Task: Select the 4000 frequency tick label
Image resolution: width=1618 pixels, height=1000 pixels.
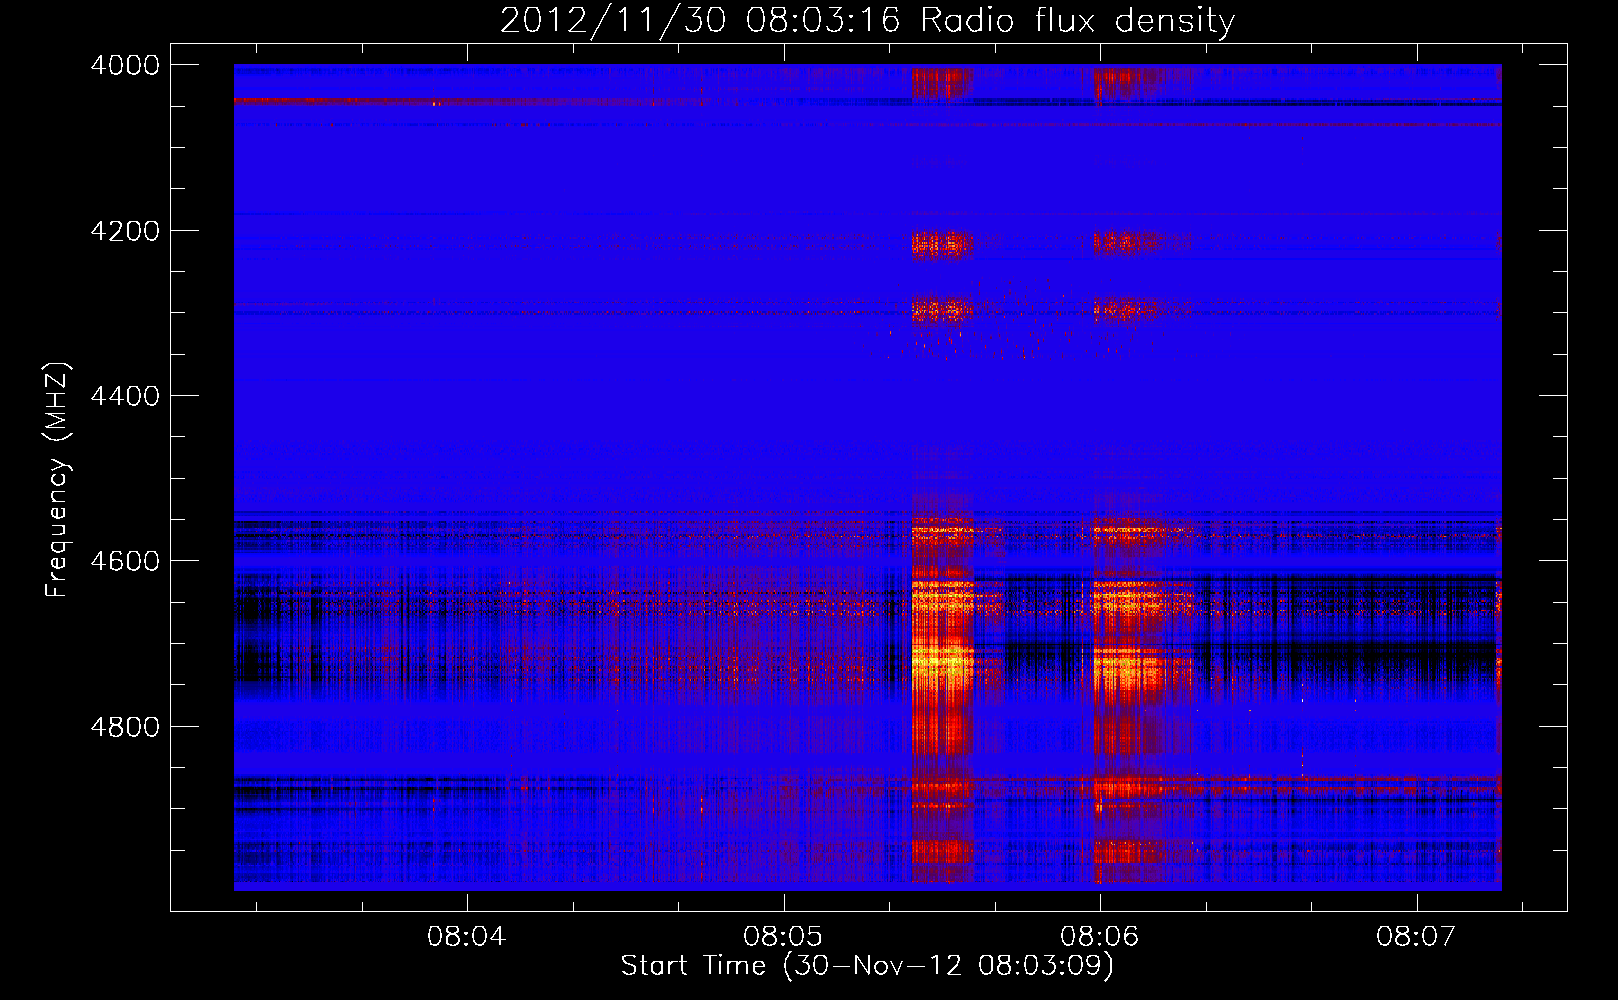Action: 125,65
